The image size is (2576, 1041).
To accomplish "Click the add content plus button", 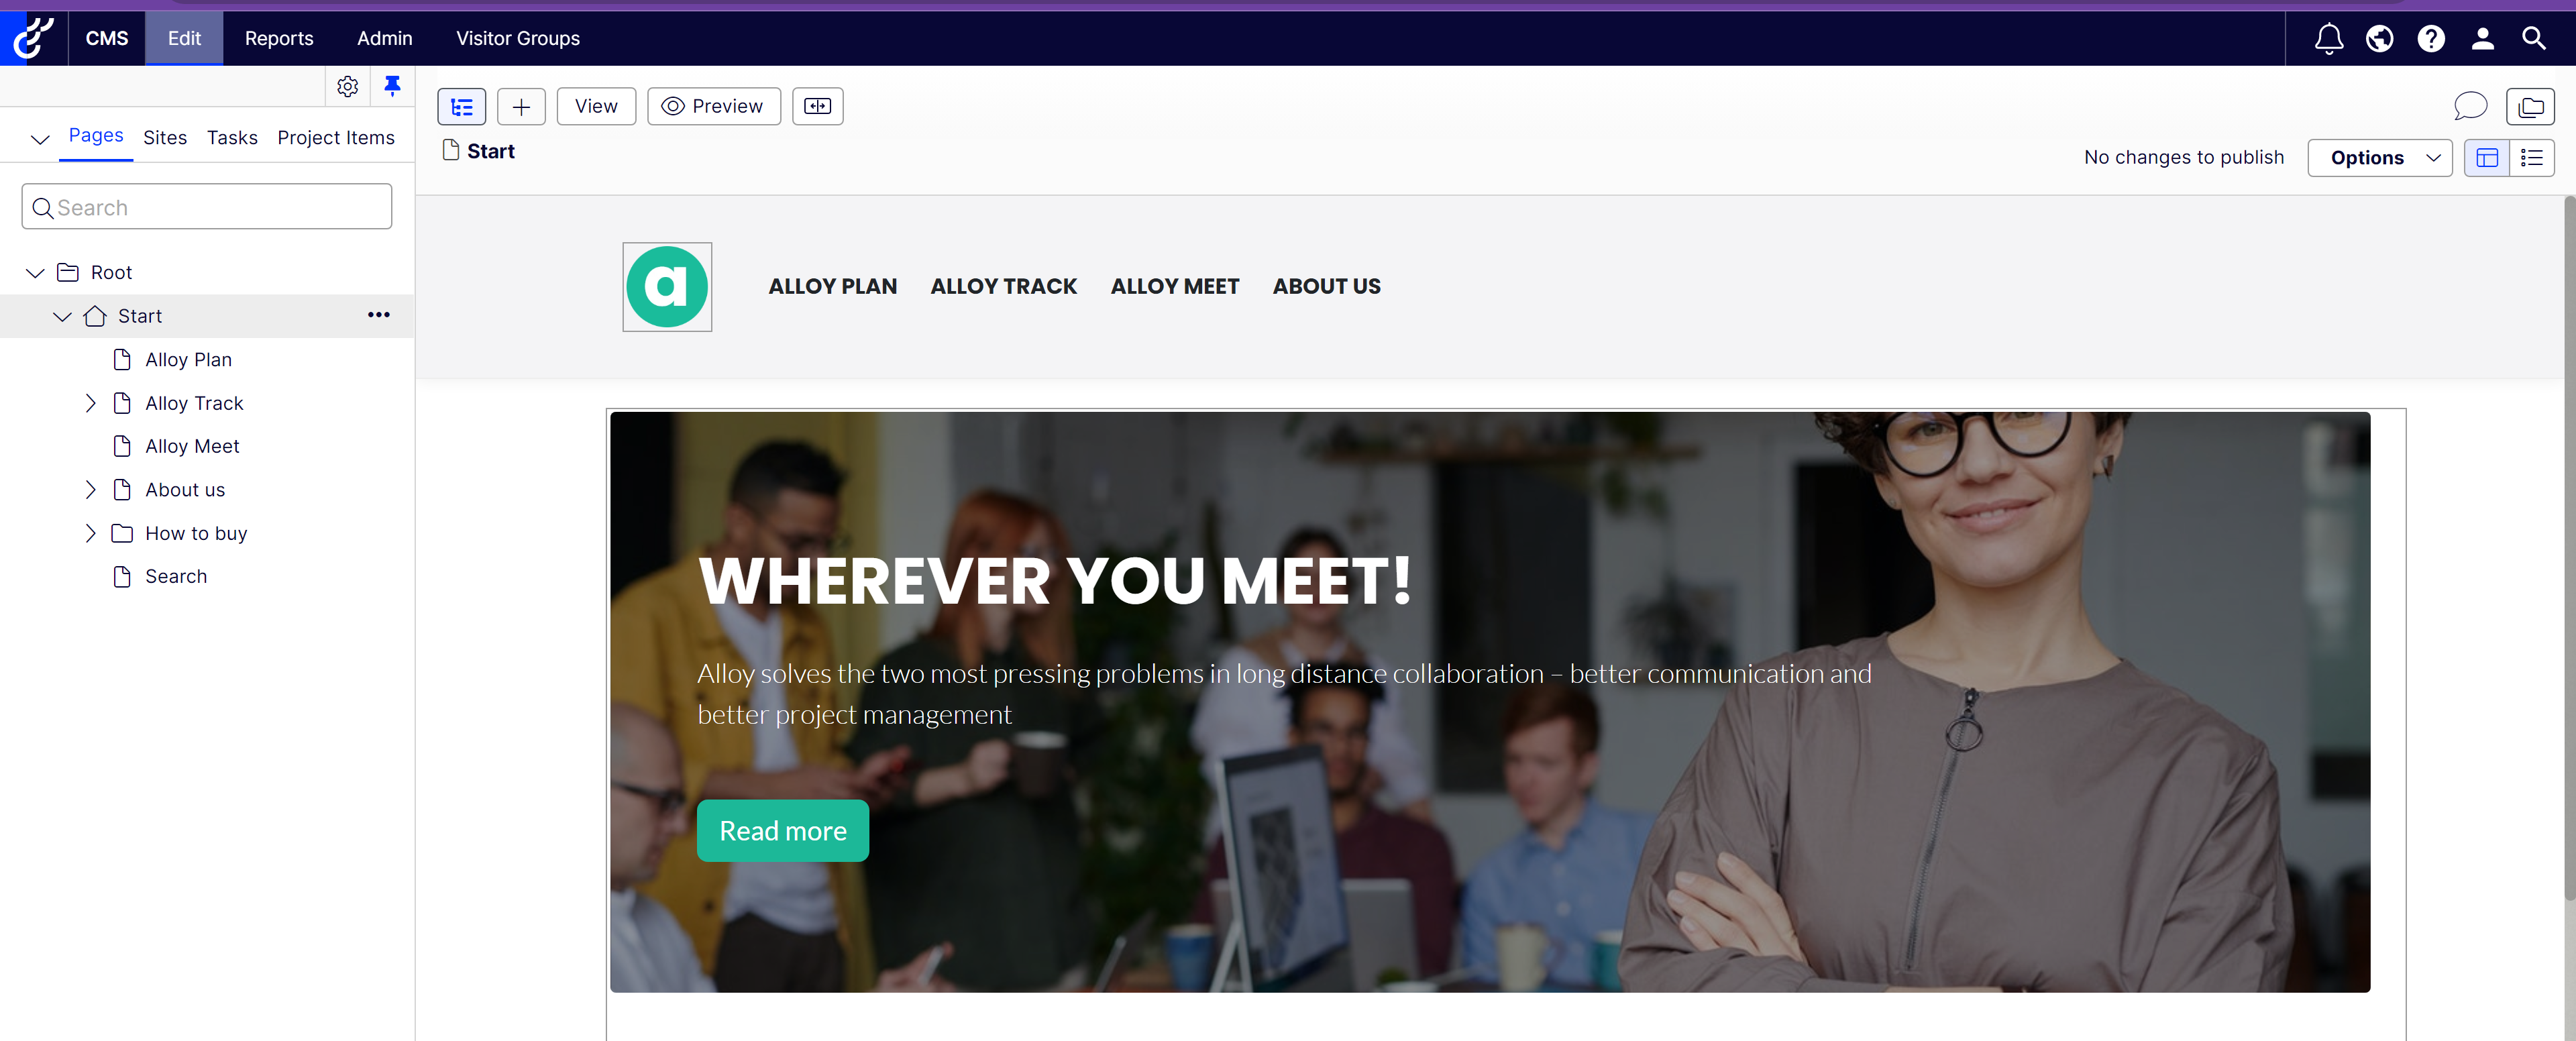I will [x=521, y=106].
